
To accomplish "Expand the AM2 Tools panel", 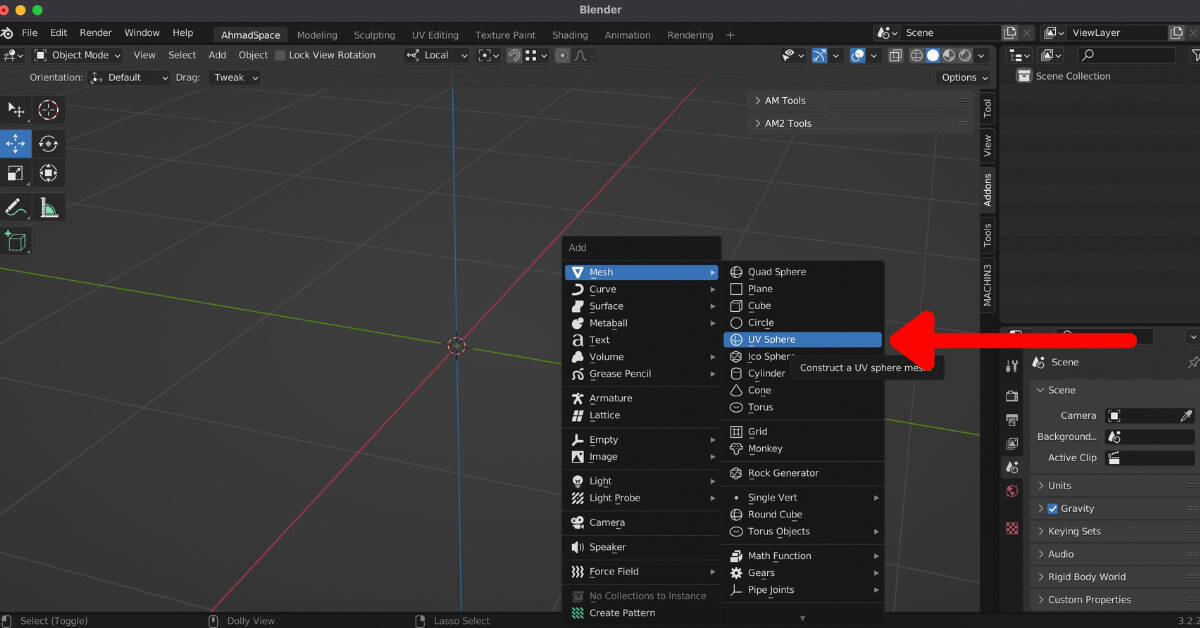I will coord(860,123).
